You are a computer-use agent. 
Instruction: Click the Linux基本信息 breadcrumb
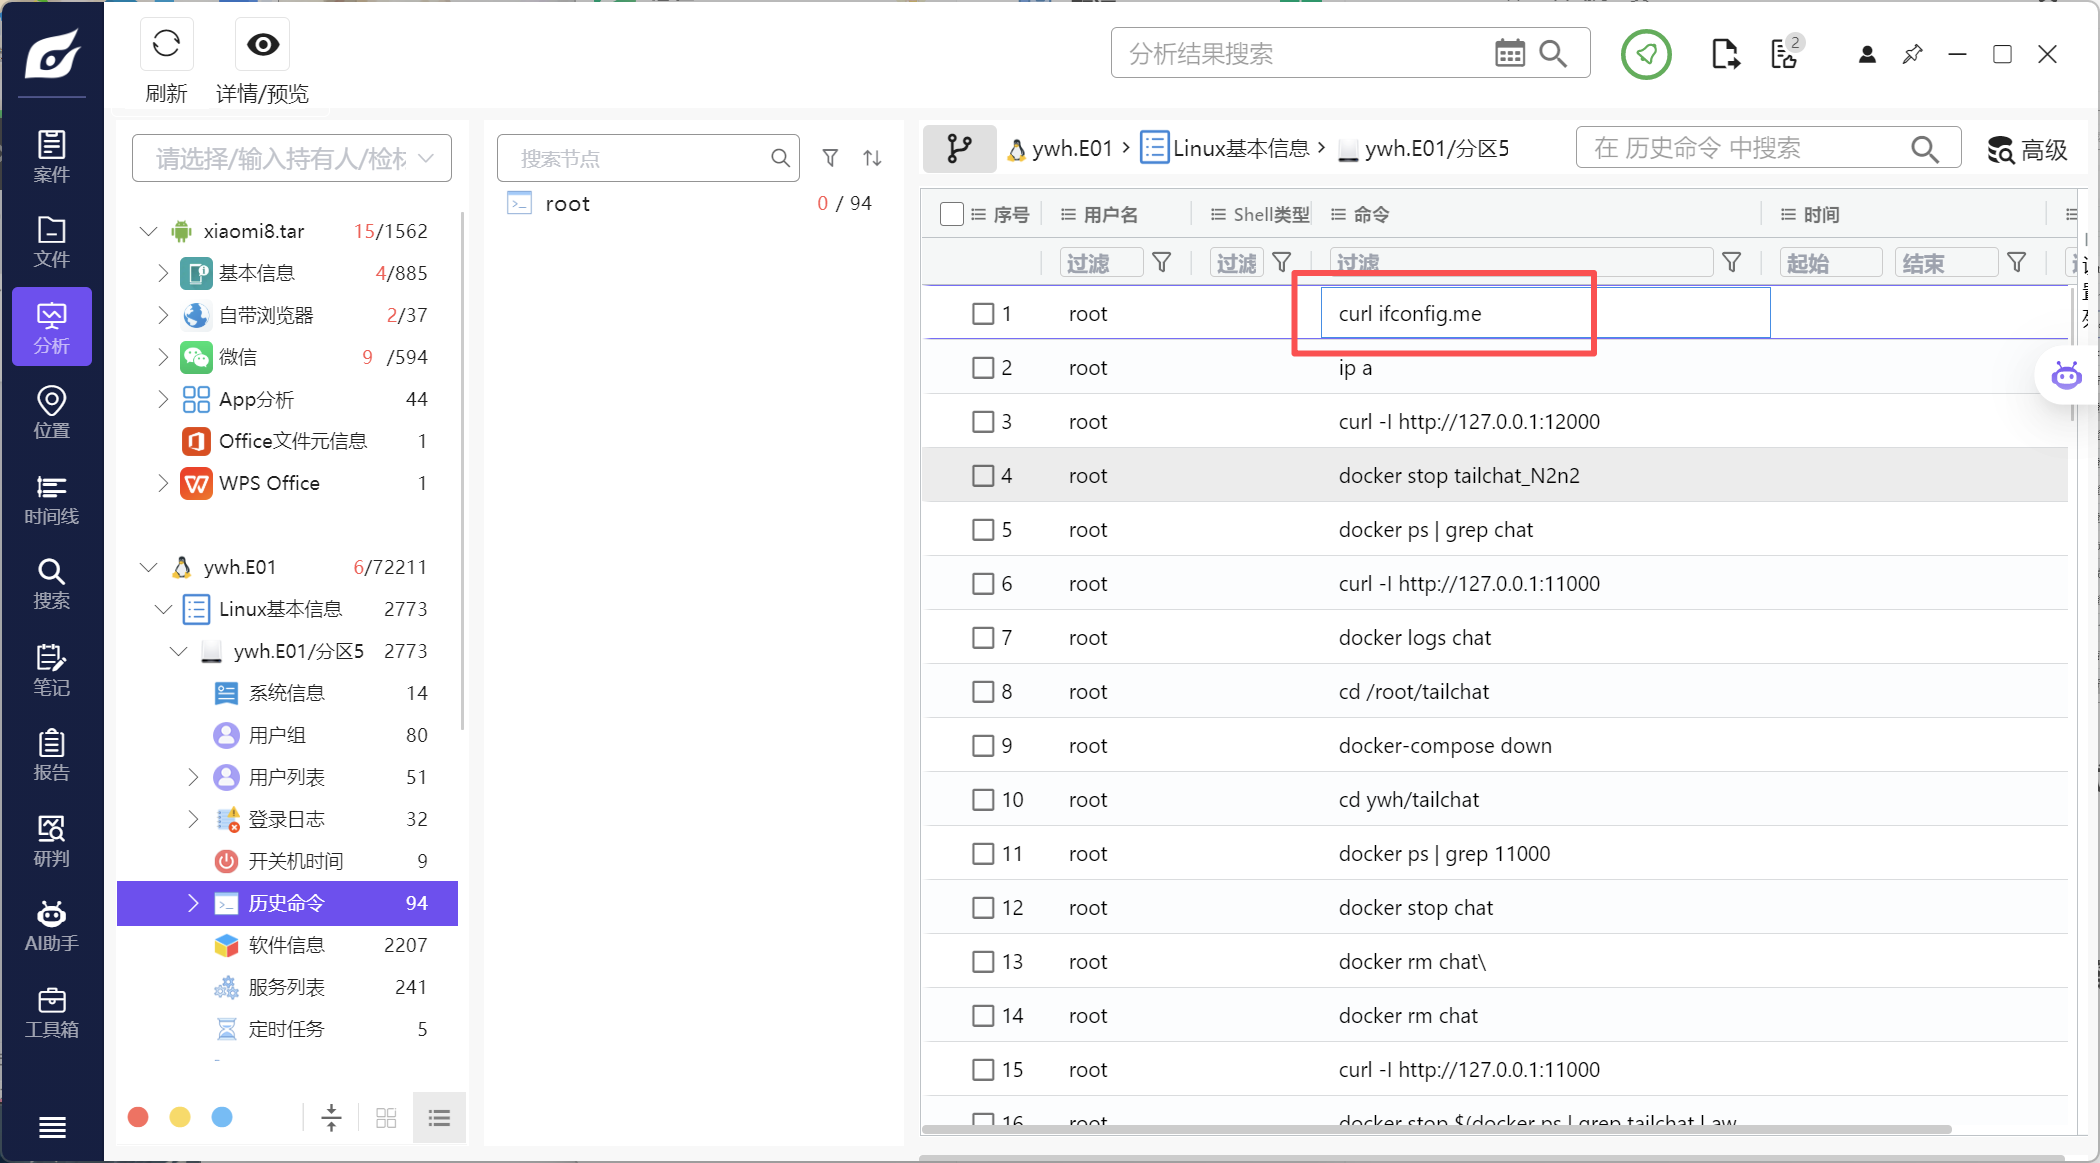point(1226,149)
